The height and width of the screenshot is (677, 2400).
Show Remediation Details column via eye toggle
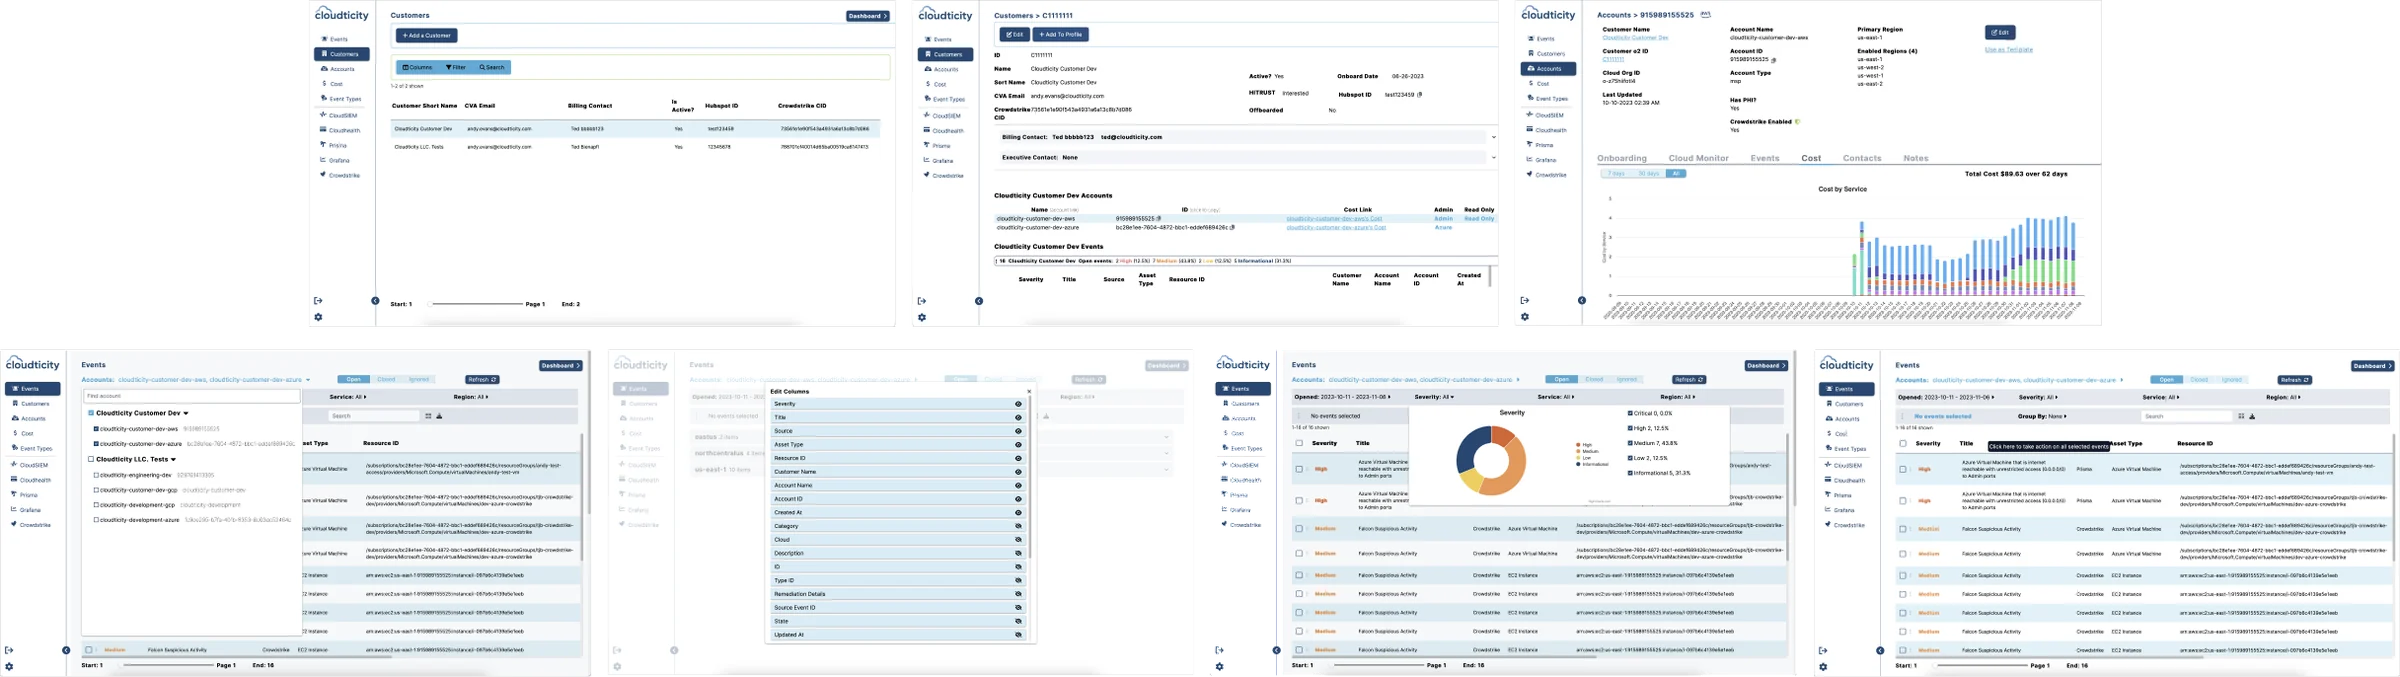(1018, 594)
